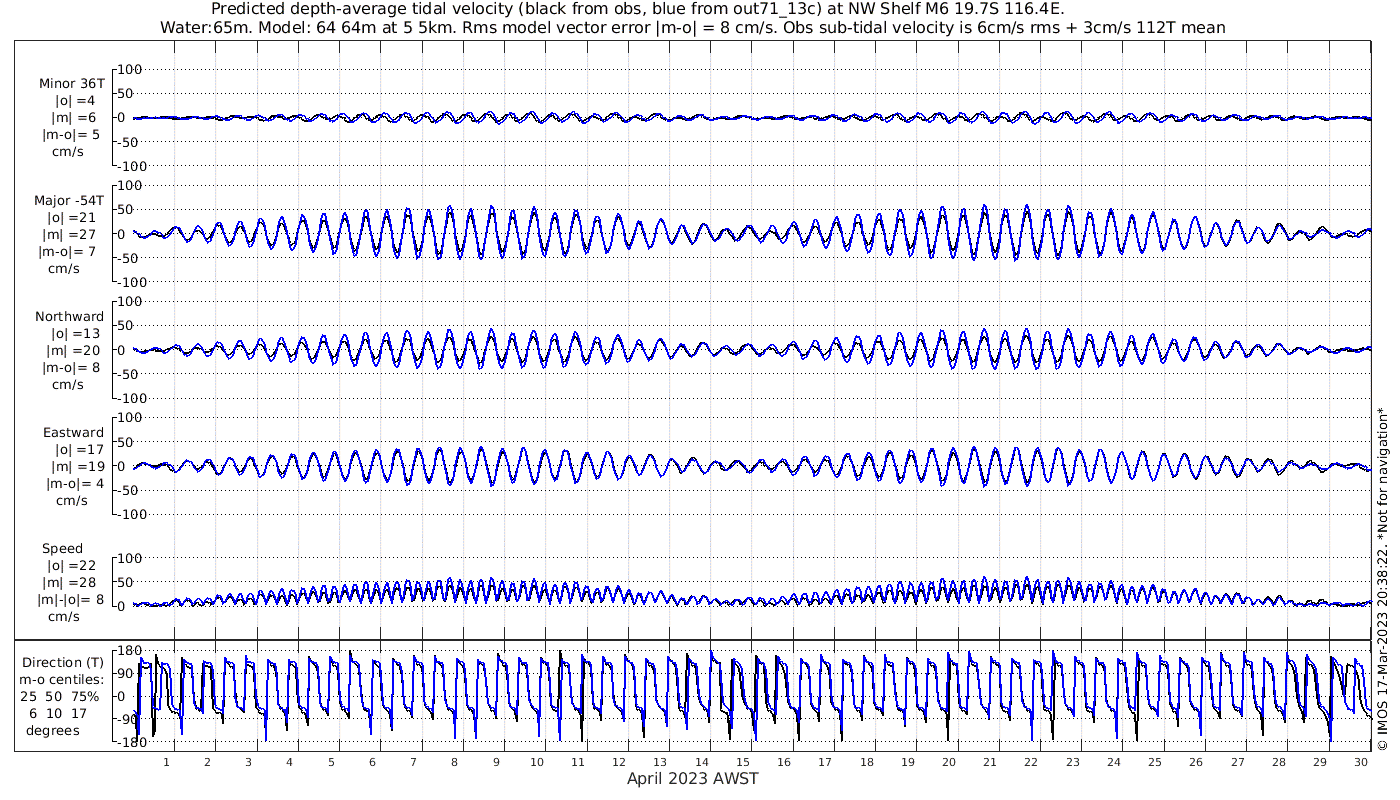Click the "6 10 17" centile values

(58, 713)
